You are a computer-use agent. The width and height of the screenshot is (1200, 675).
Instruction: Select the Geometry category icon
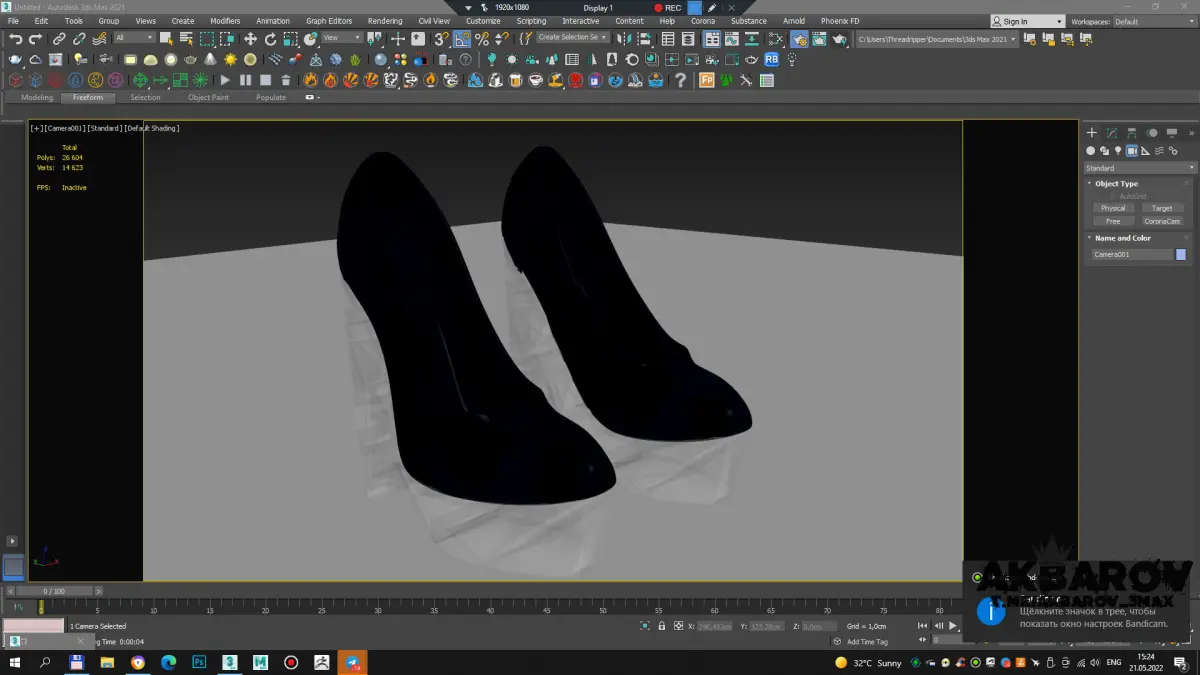click(x=1091, y=151)
